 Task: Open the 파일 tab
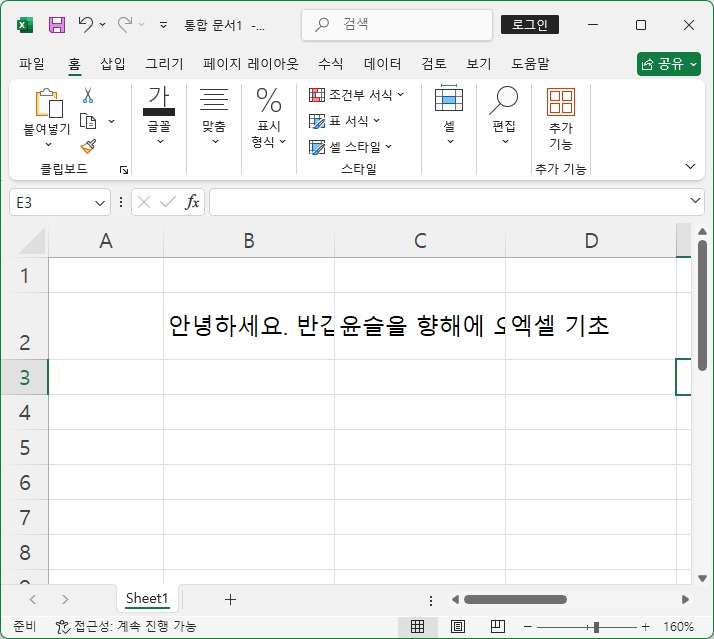click(31, 64)
